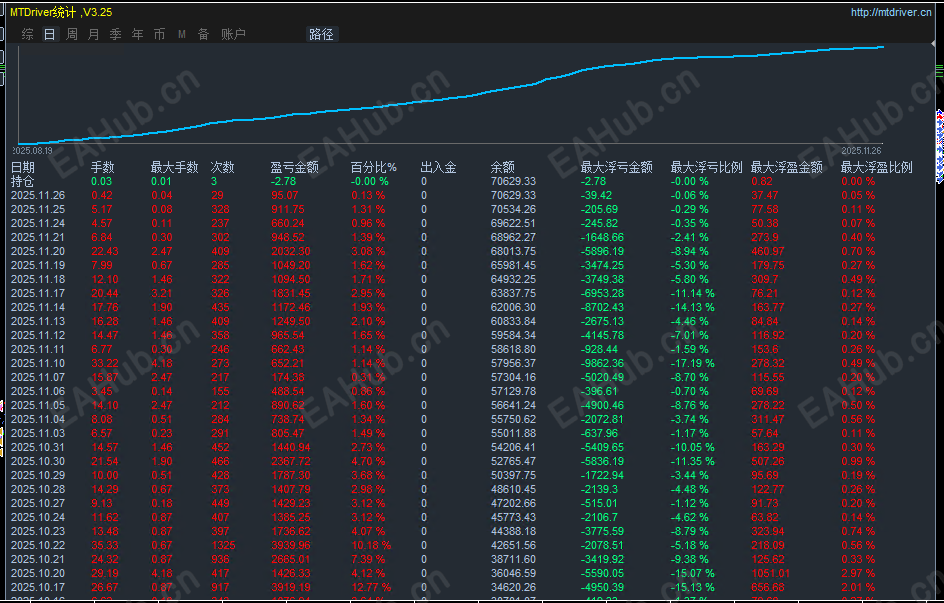Viewport: 944px width, 603px height.
Task: Click trade count 435
Action: tap(220, 308)
